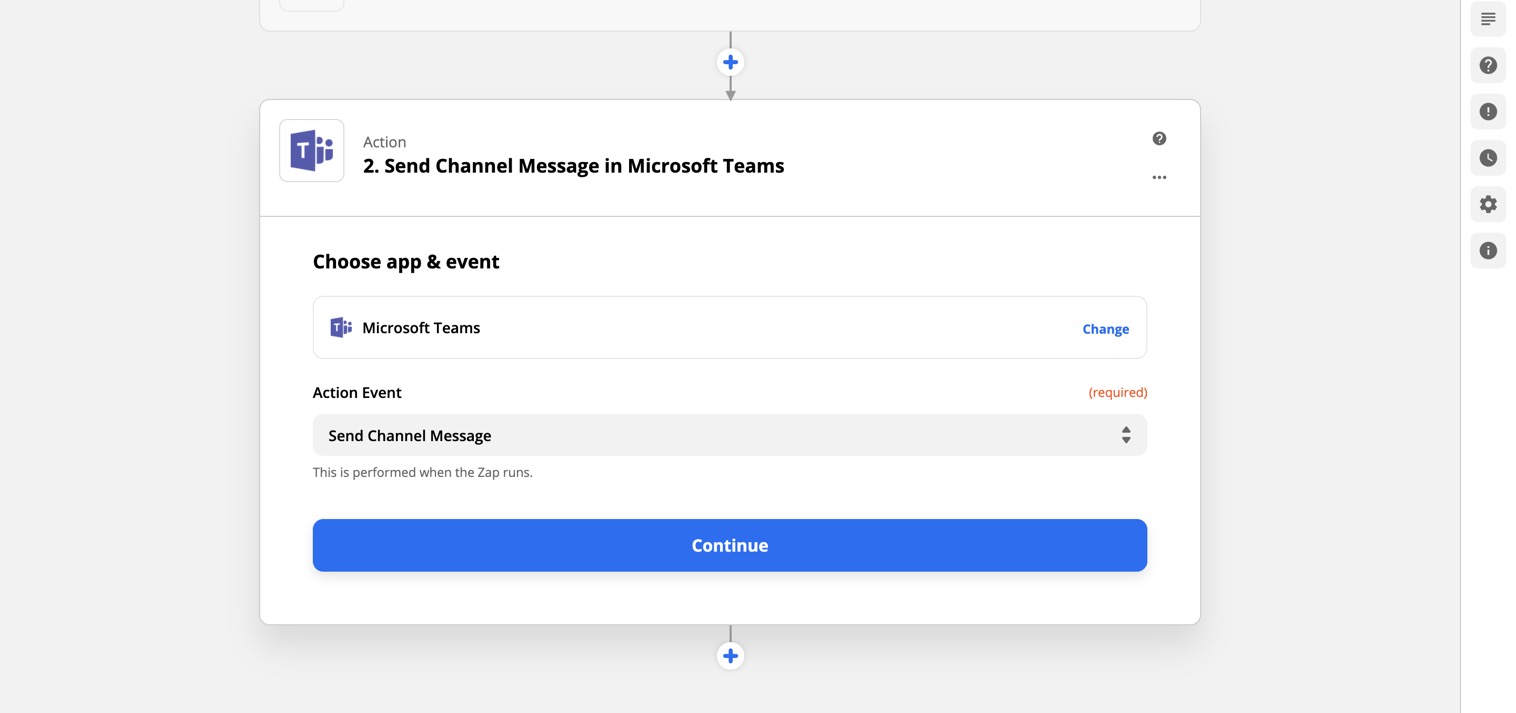This screenshot has height=713, width=1516.
Task: Open the info details sidebar icon
Action: [1488, 250]
